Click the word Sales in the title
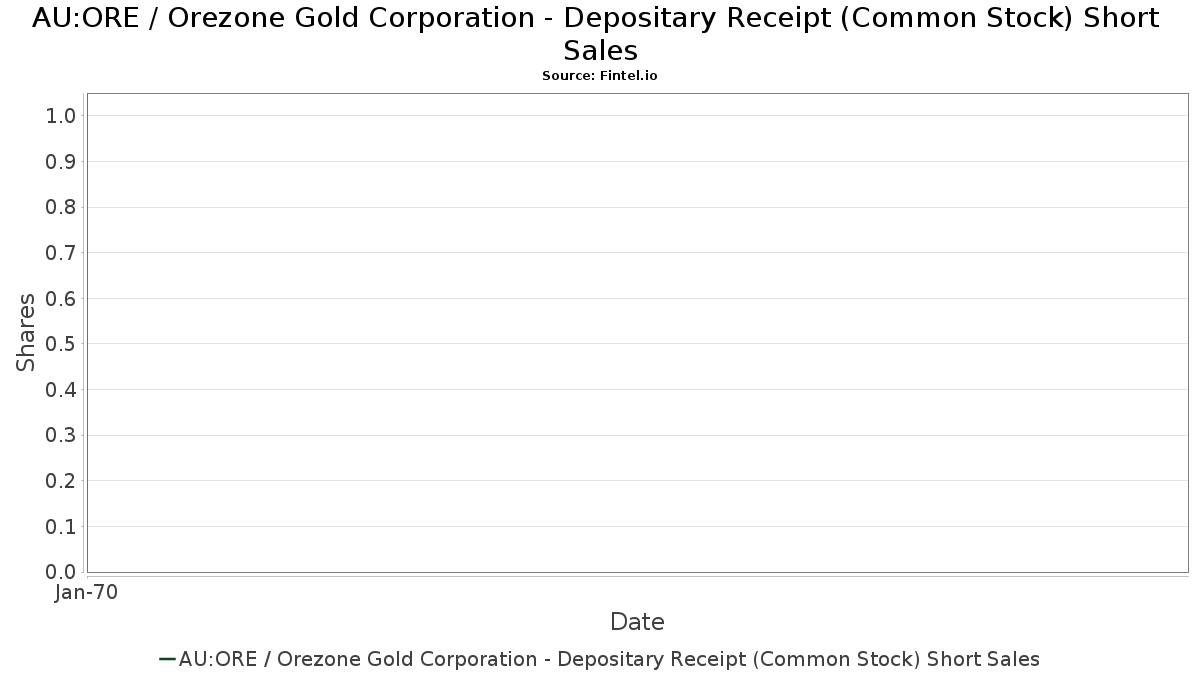This screenshot has height=675, width=1200. [x=600, y=50]
